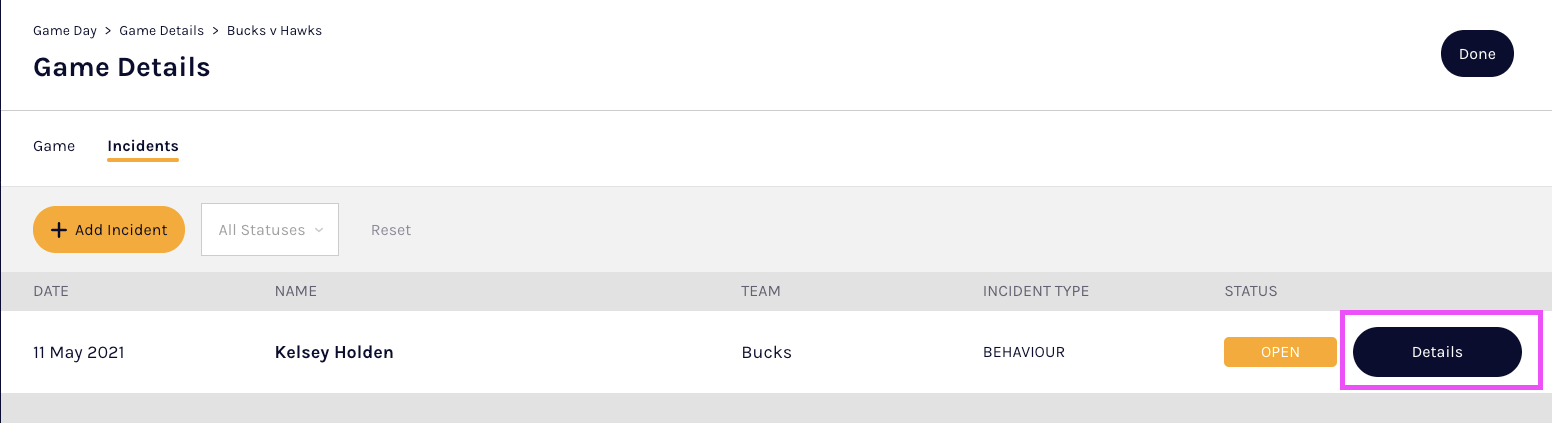Viewport: 1552px width, 423px height.
Task: Sort by the NAME column header
Action: [x=296, y=292]
